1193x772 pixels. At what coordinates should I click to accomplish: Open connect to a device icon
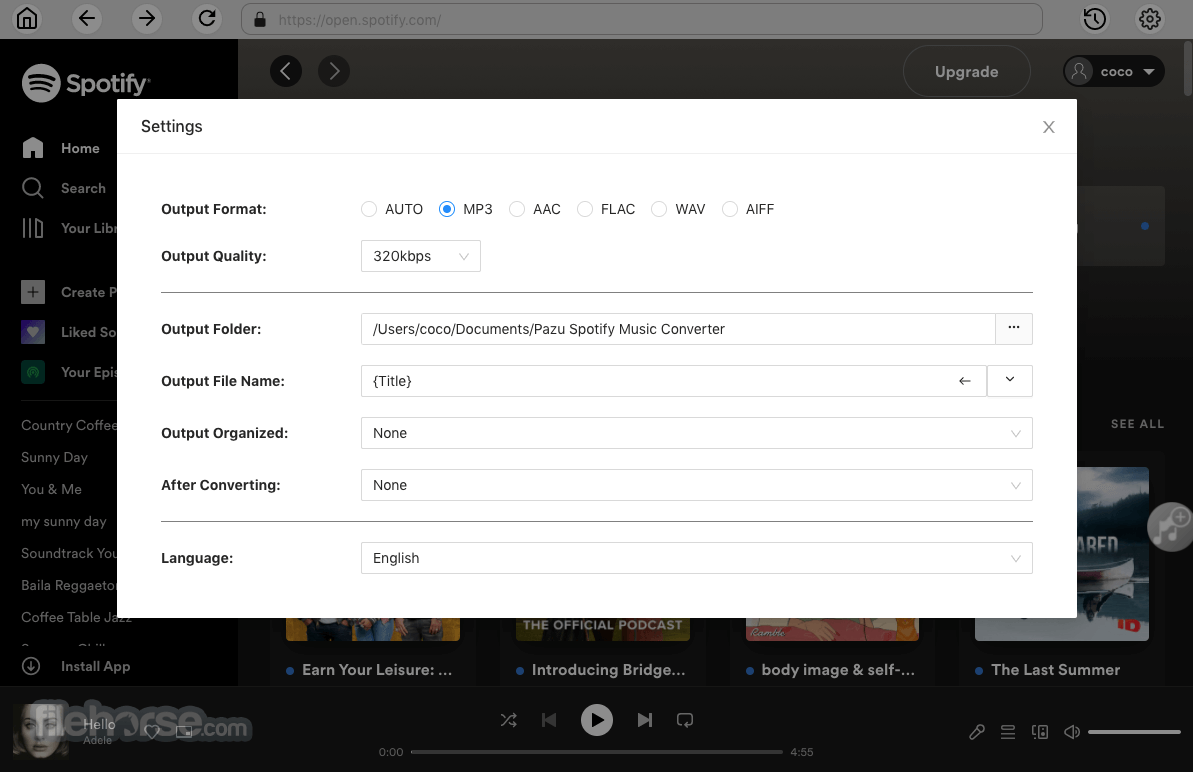click(x=1040, y=732)
